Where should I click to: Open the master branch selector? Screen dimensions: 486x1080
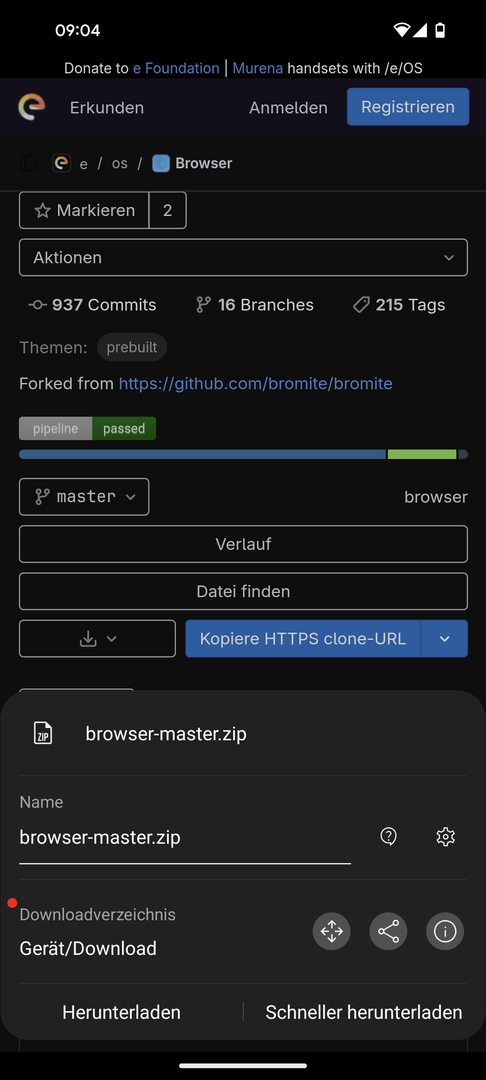pos(84,497)
